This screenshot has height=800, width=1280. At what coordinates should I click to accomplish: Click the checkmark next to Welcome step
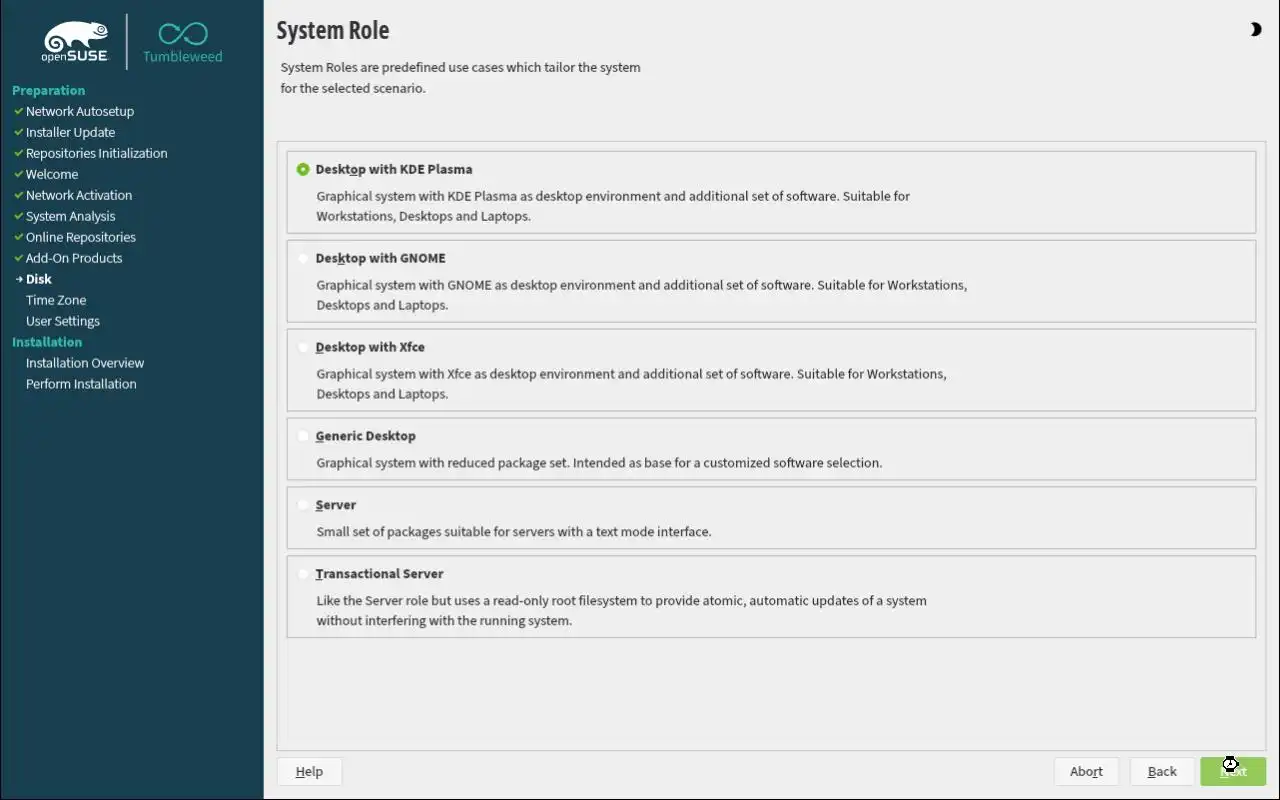tap(18, 174)
